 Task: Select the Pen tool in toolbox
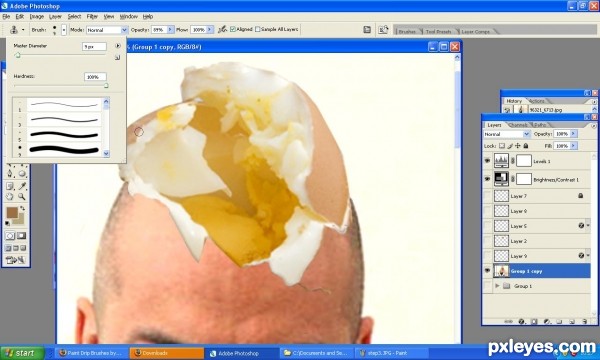point(10,174)
